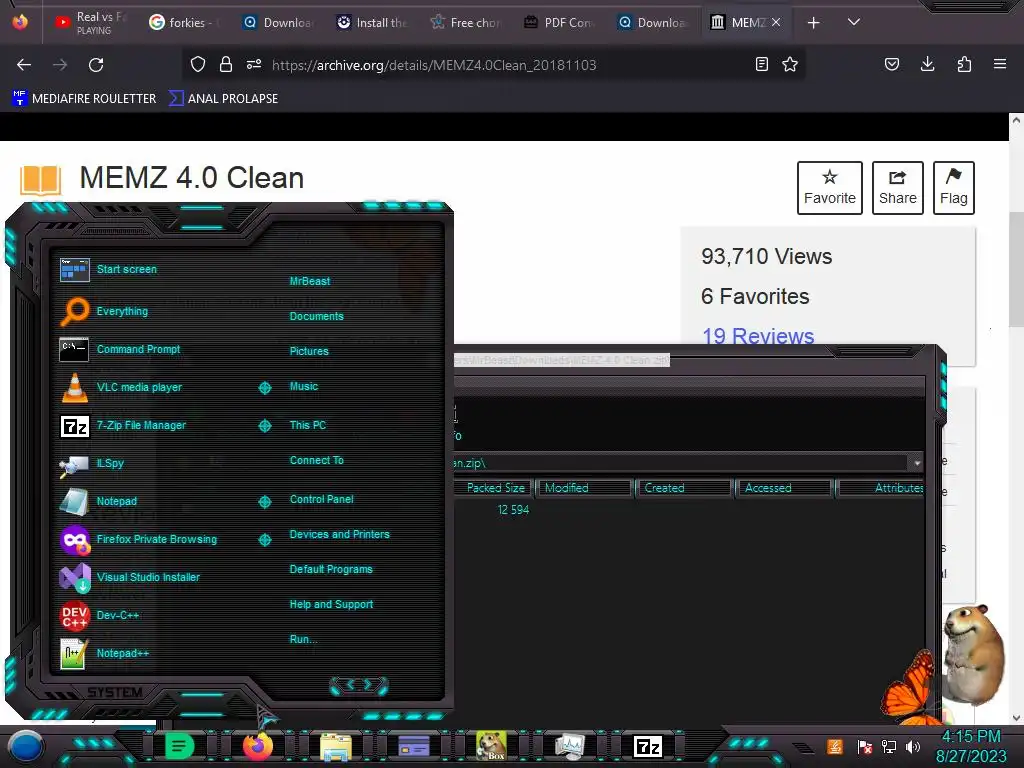Launch Everything search from start menu
The height and width of the screenshot is (768, 1024).
click(x=103, y=311)
